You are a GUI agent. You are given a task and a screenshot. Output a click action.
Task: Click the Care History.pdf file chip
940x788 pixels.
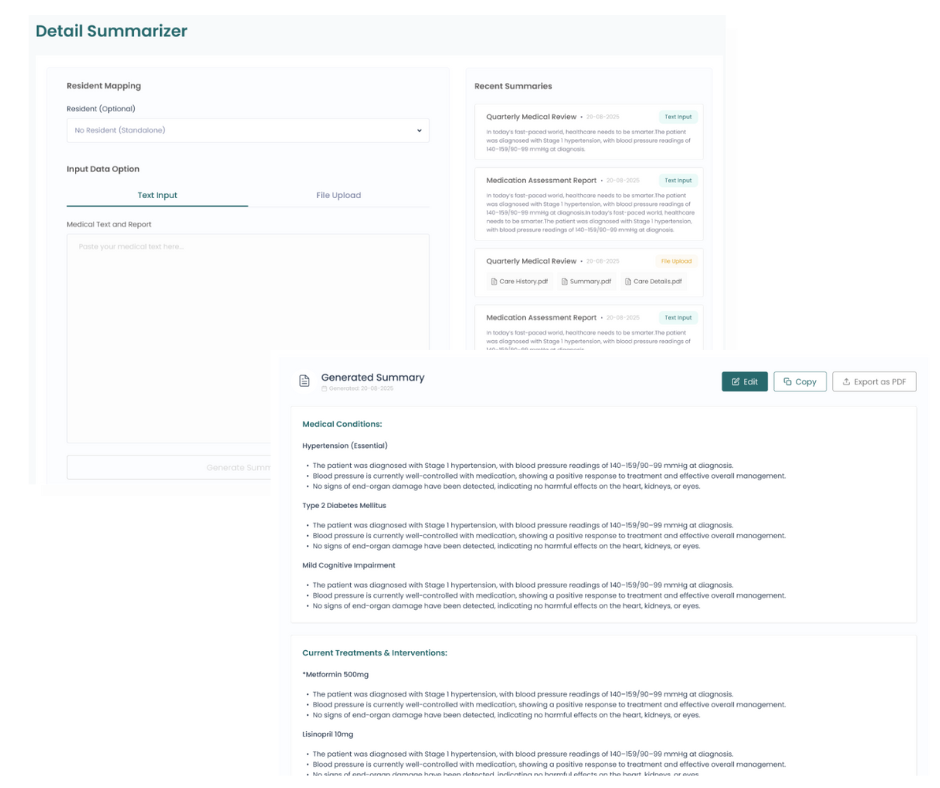click(x=519, y=282)
